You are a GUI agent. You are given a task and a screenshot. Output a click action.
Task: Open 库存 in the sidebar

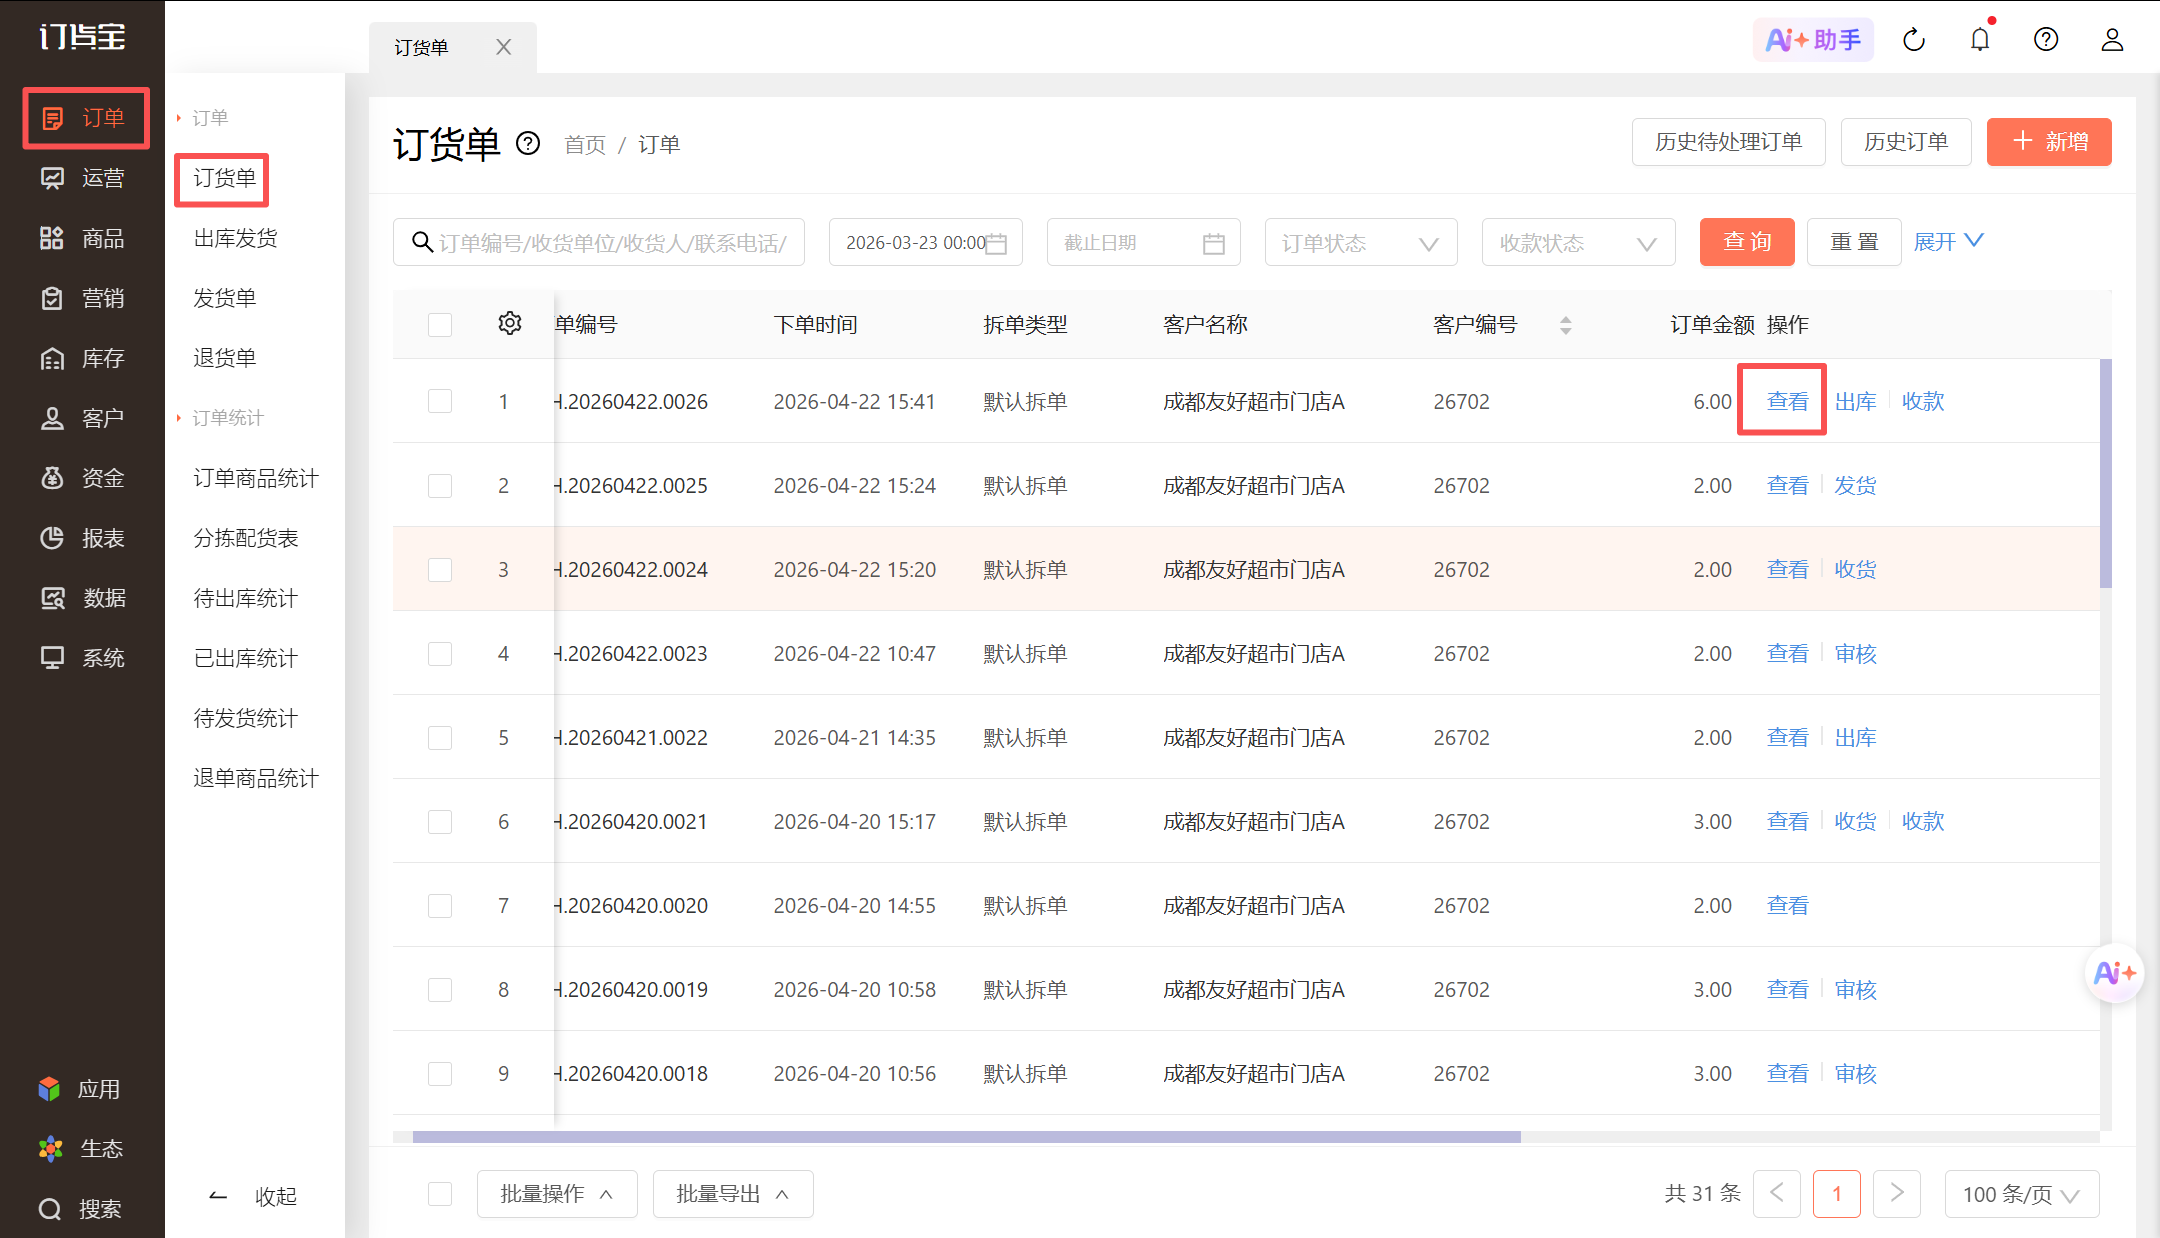tap(82, 358)
